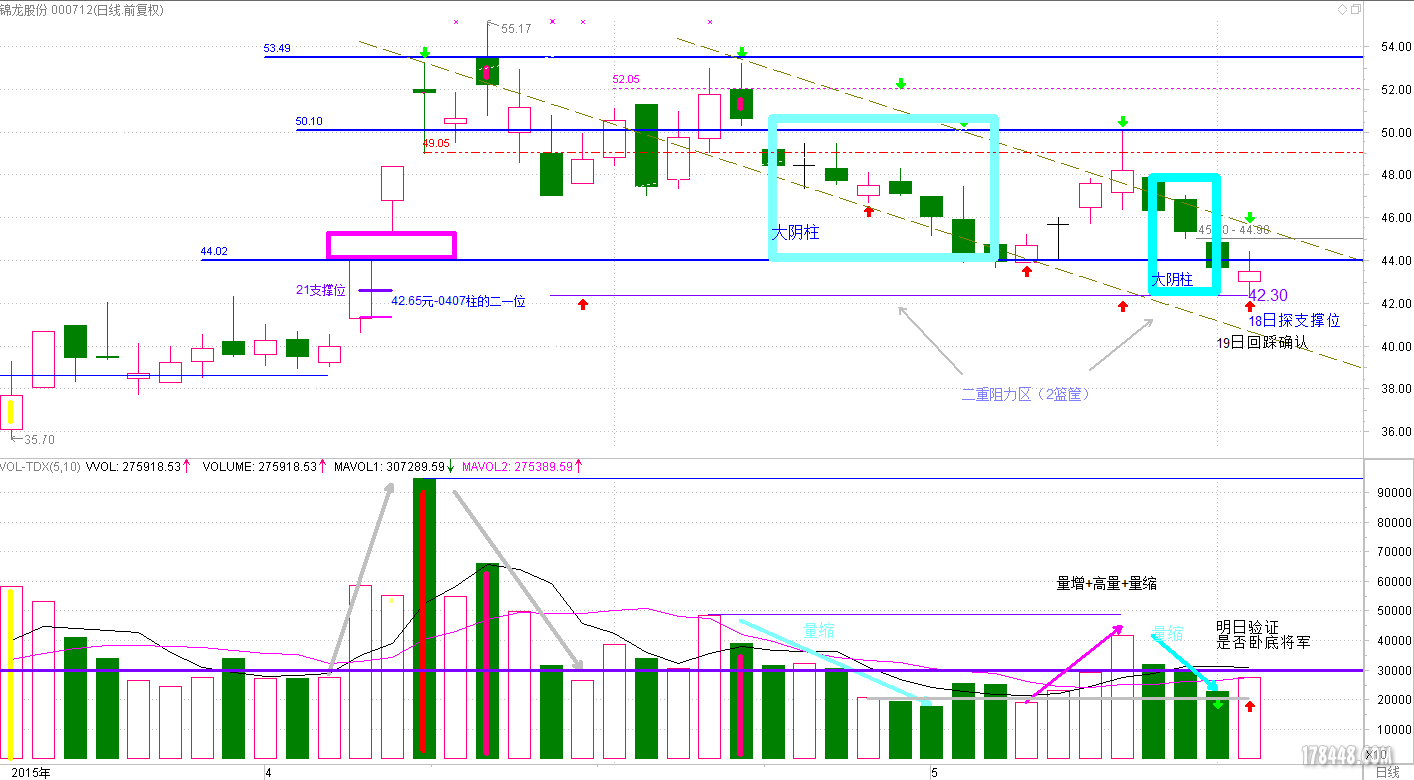The width and height of the screenshot is (1414, 780).
Task: Click the restore-window icon in the chart's top-right corner
Action: pos(1355,10)
